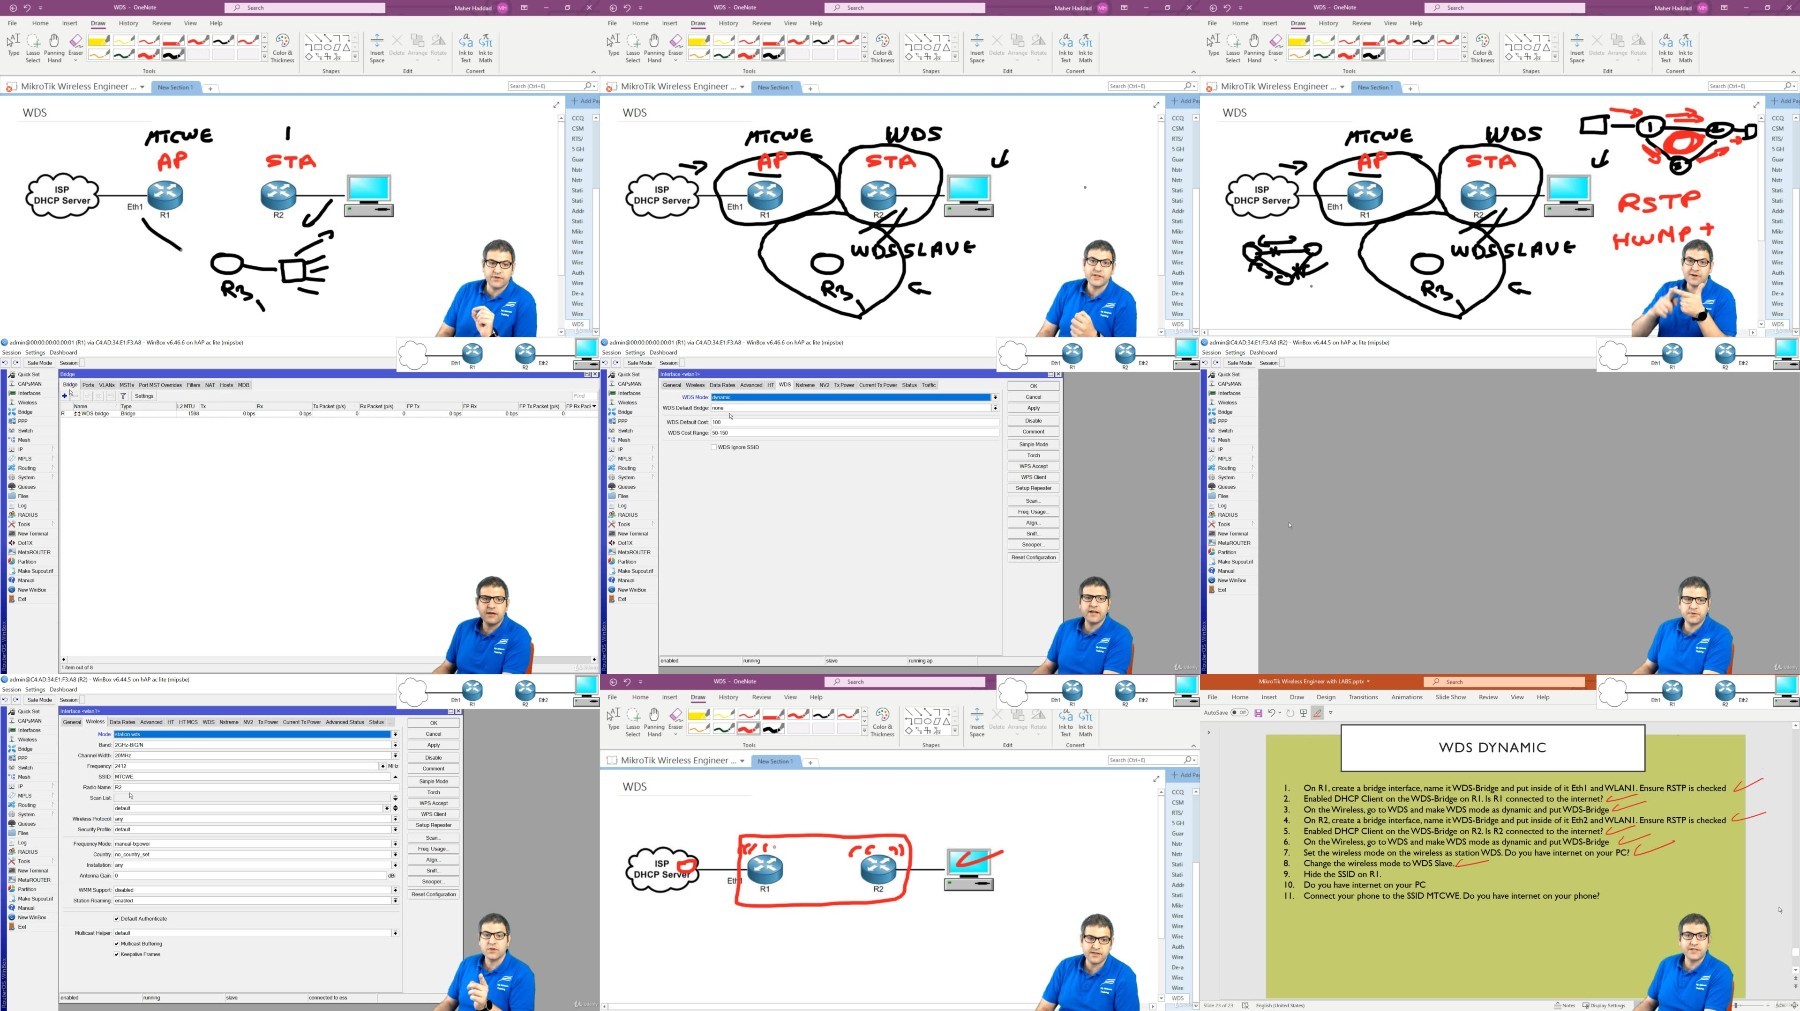Select thick black pen in top-left OneNote frame
This screenshot has height=1011, width=1800.
[173, 55]
